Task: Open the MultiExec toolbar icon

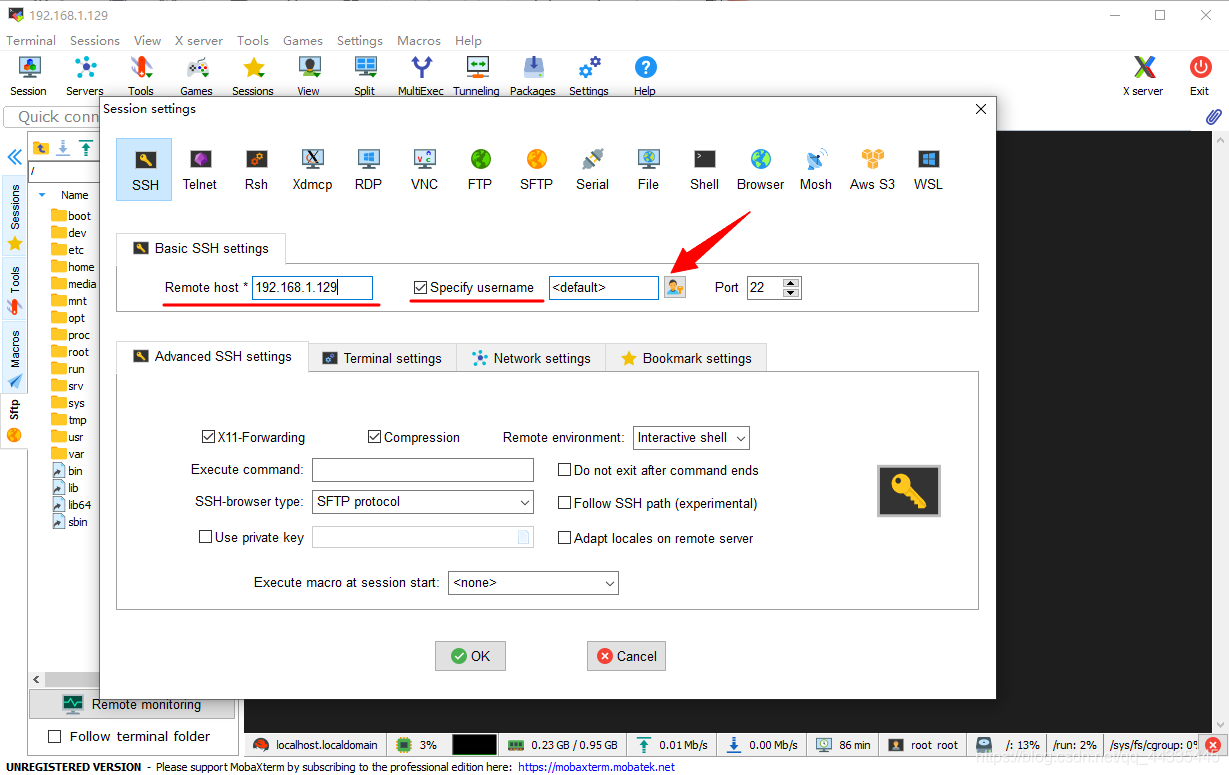Action: [x=421, y=76]
